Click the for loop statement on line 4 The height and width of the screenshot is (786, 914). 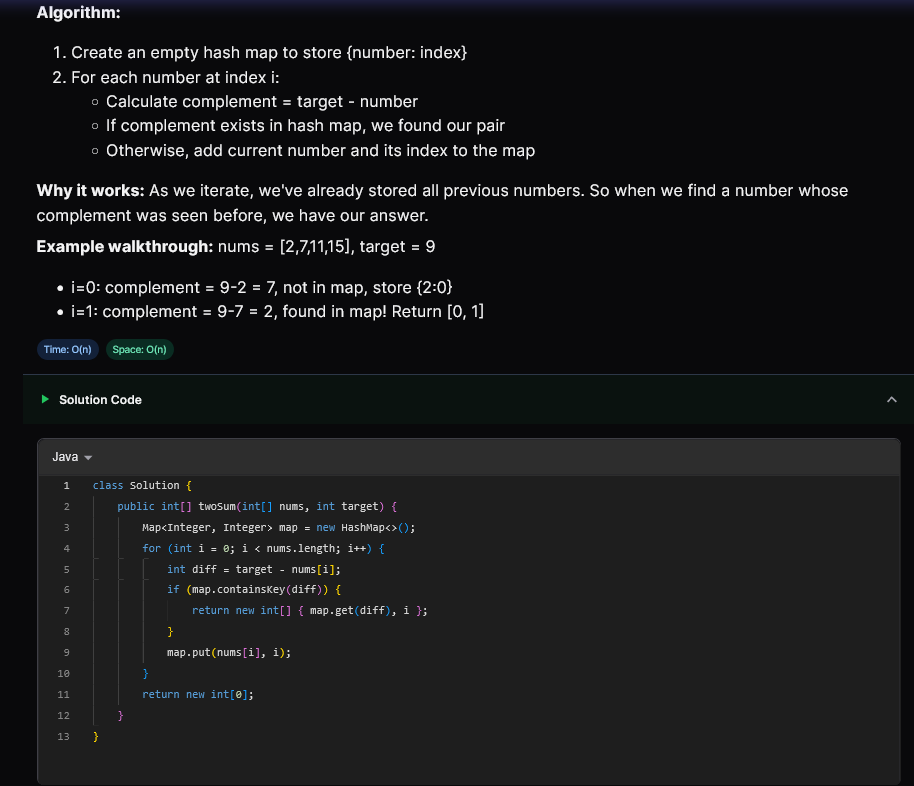tap(263, 549)
